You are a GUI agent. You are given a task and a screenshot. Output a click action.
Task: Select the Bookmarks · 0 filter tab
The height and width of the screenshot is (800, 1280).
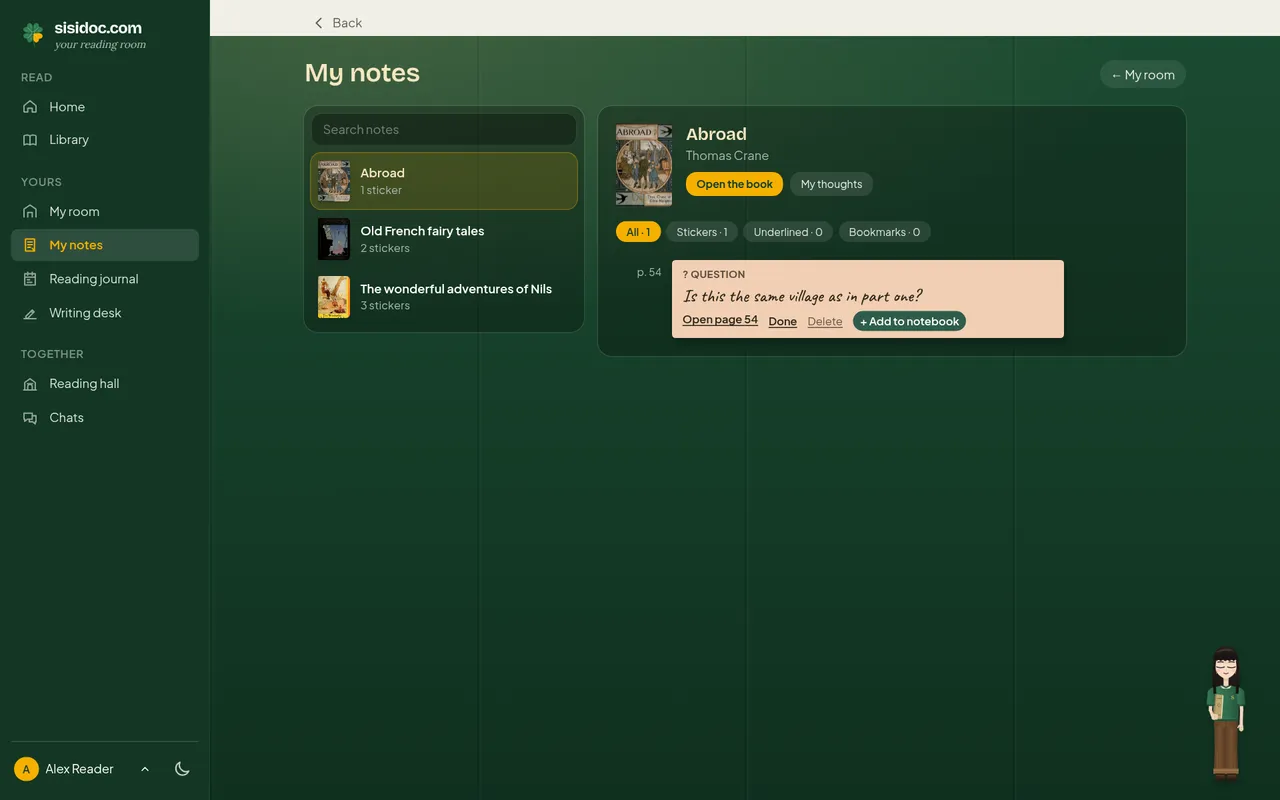(884, 232)
